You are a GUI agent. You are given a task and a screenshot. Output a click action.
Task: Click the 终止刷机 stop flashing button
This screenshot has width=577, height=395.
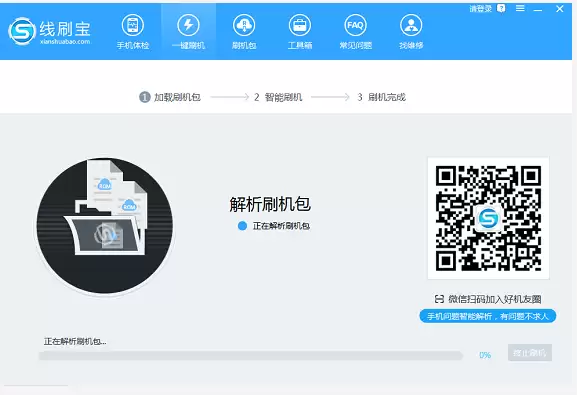(x=530, y=353)
